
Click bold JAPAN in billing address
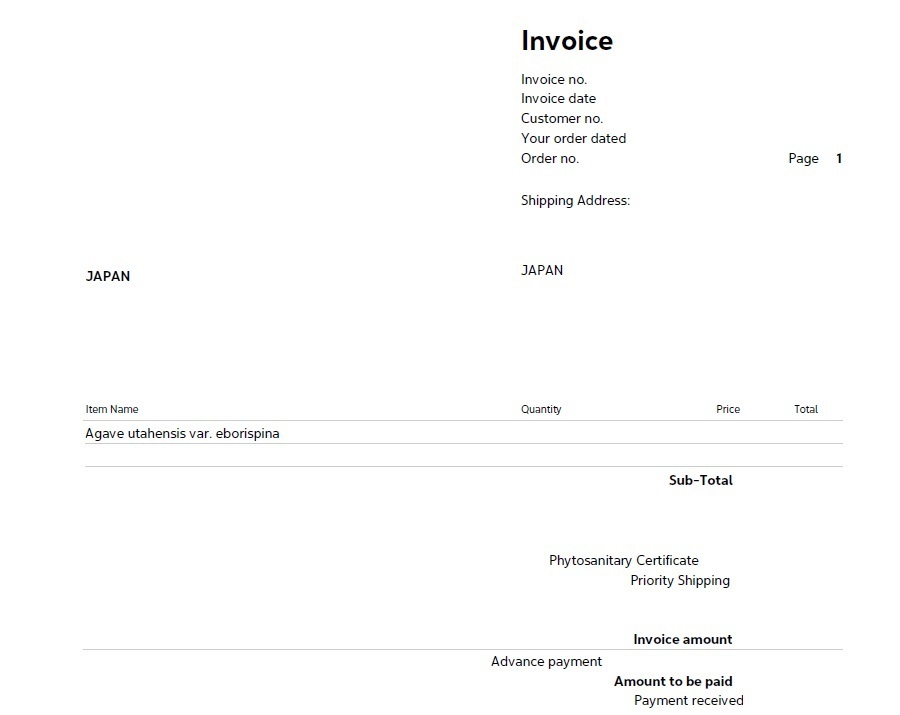[108, 277]
